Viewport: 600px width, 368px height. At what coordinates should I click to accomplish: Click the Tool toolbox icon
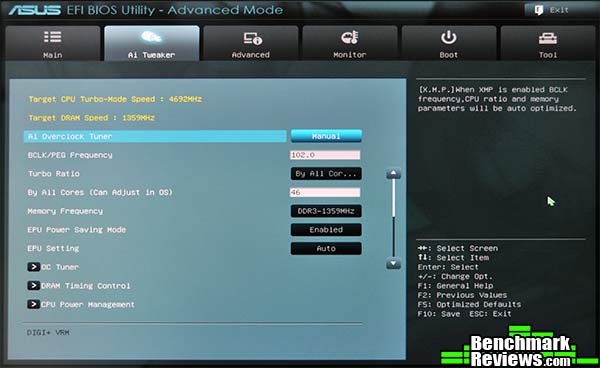[548, 38]
